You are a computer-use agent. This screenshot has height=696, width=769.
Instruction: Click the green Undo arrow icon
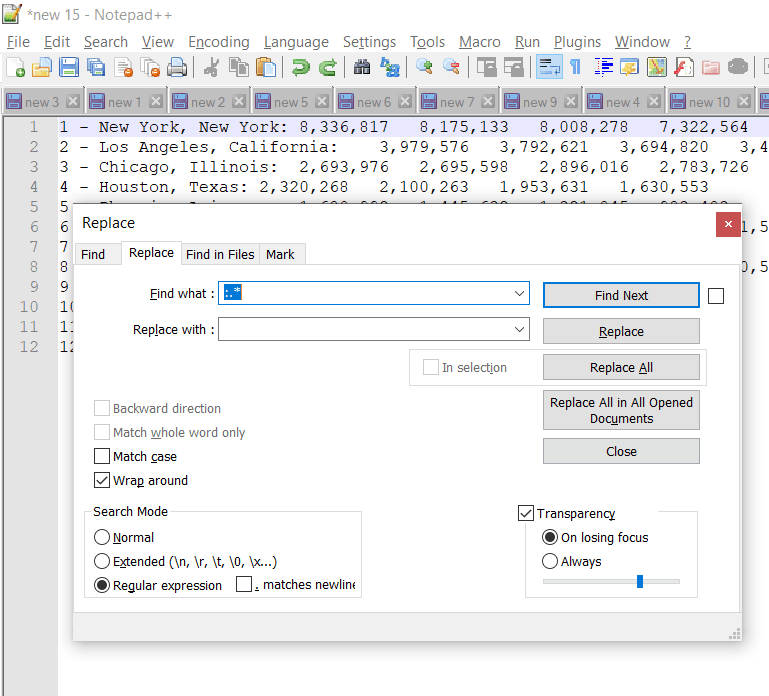tap(300, 67)
